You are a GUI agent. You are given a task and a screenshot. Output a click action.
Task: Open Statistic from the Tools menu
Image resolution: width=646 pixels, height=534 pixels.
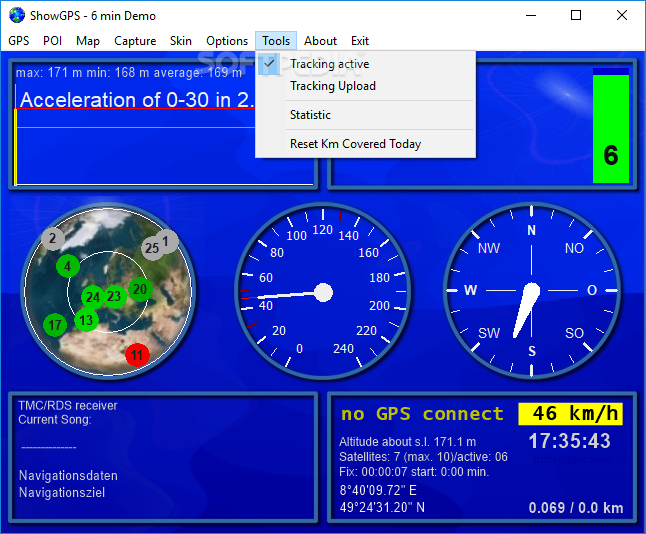click(365, 115)
